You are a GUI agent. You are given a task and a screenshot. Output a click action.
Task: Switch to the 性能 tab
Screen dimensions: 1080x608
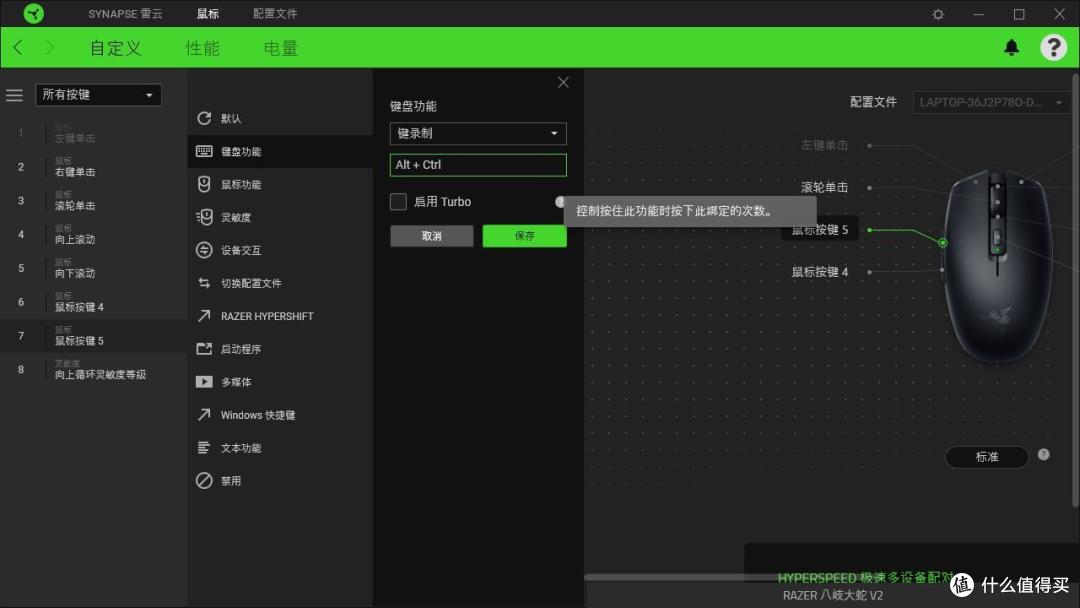202,48
